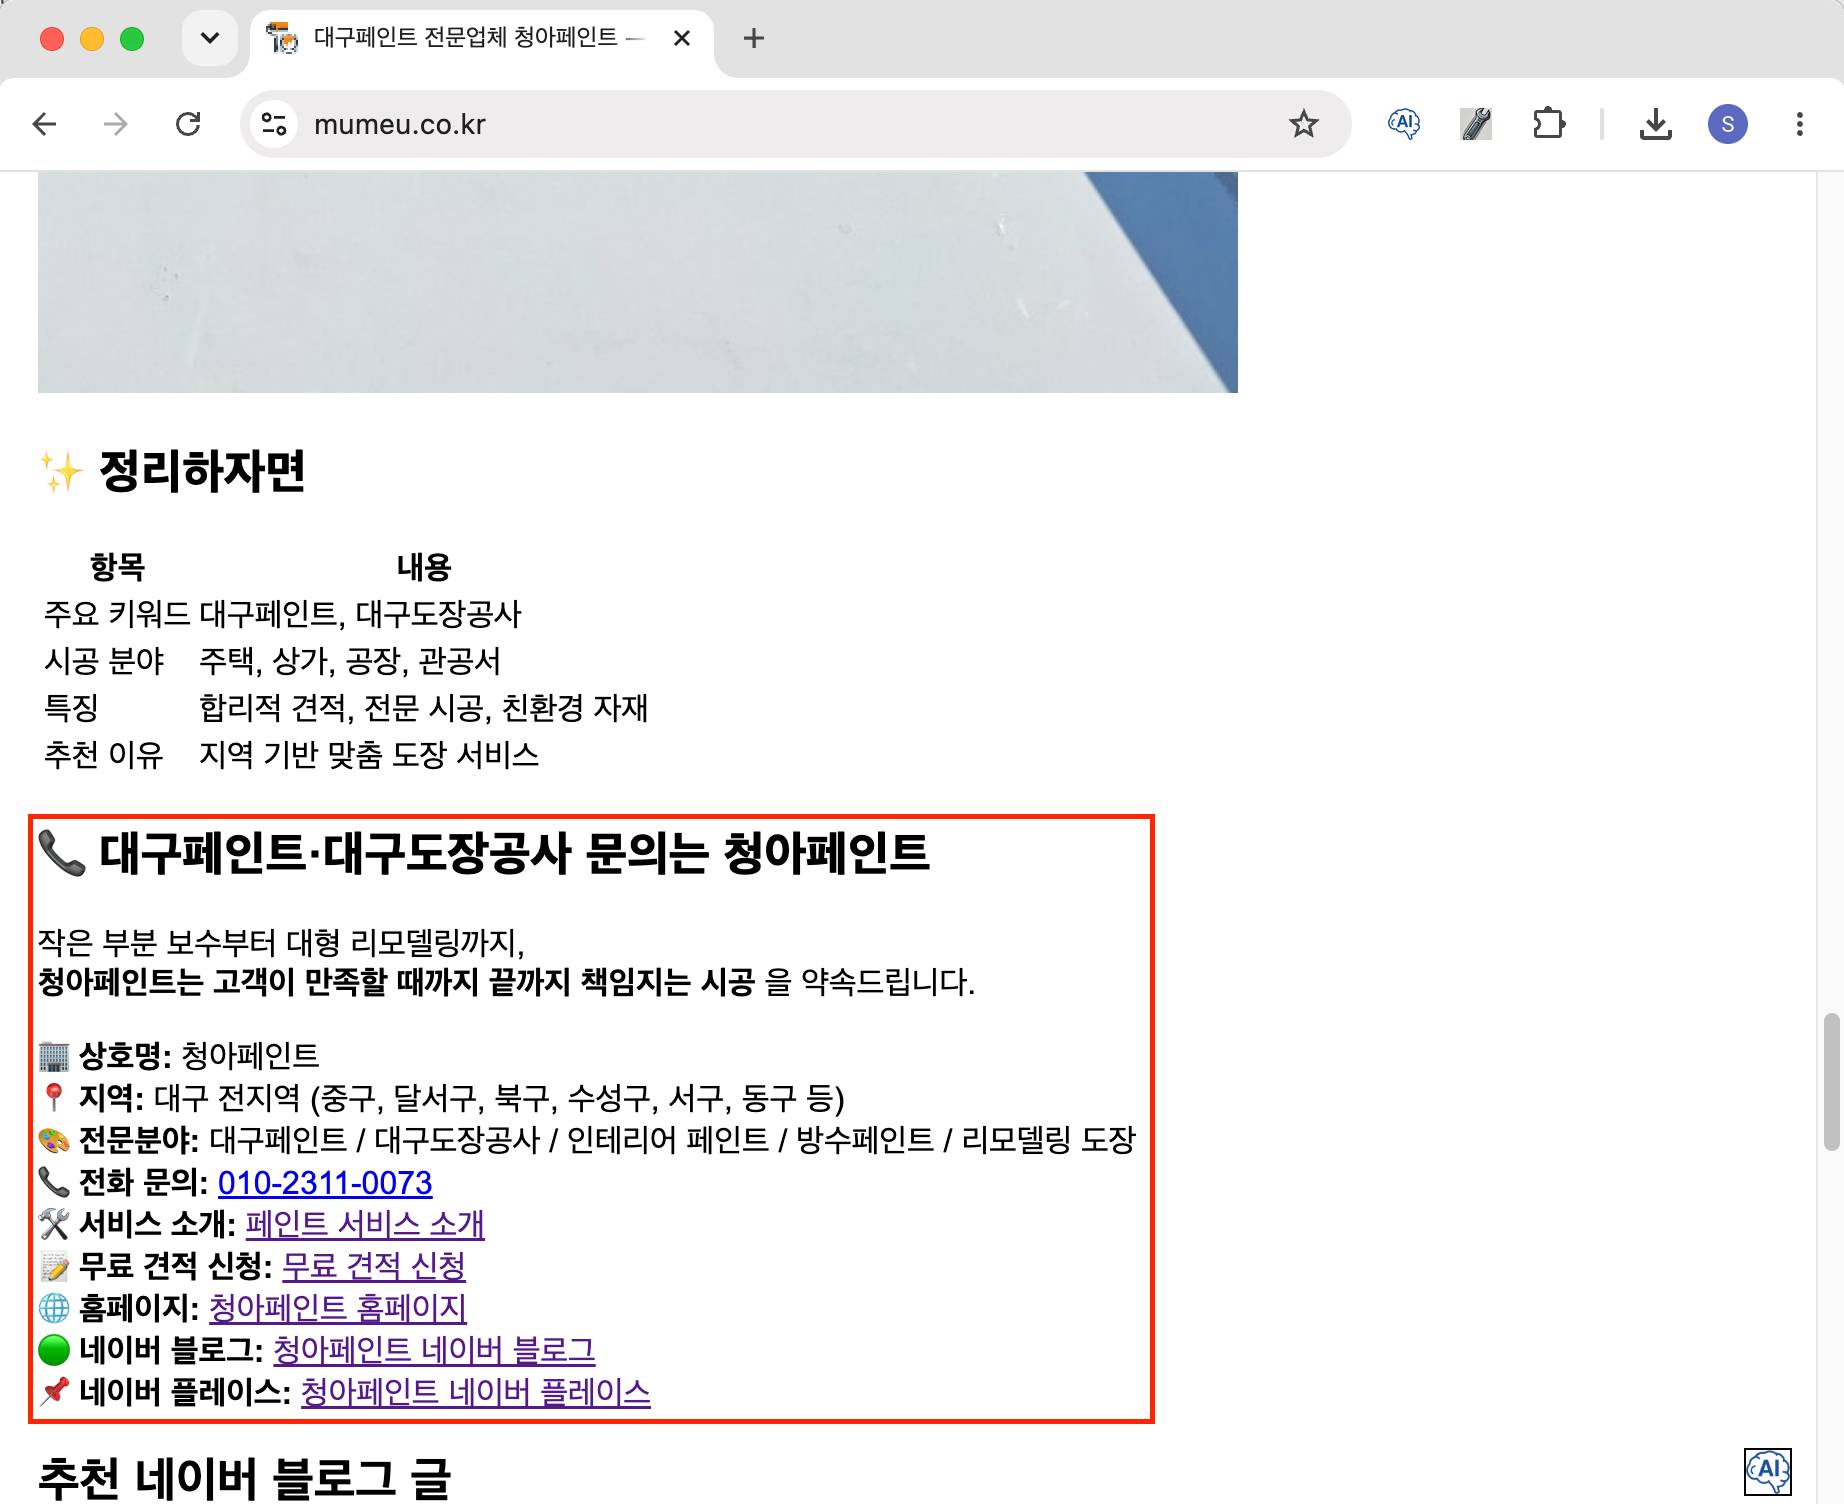
Task: Open the AI brain extension in toolbar
Action: coord(1404,124)
